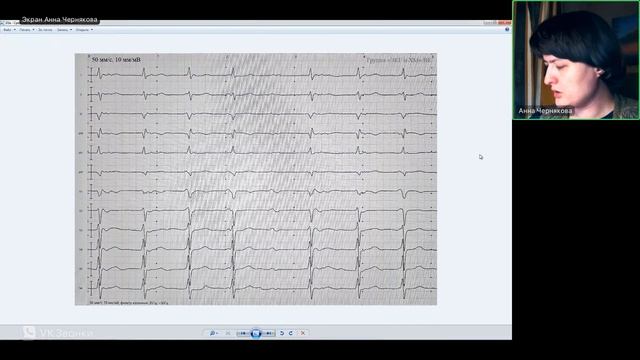Viewport: 640px width, 360px height.
Task: Open the Печать menu
Action: (x=27, y=30)
